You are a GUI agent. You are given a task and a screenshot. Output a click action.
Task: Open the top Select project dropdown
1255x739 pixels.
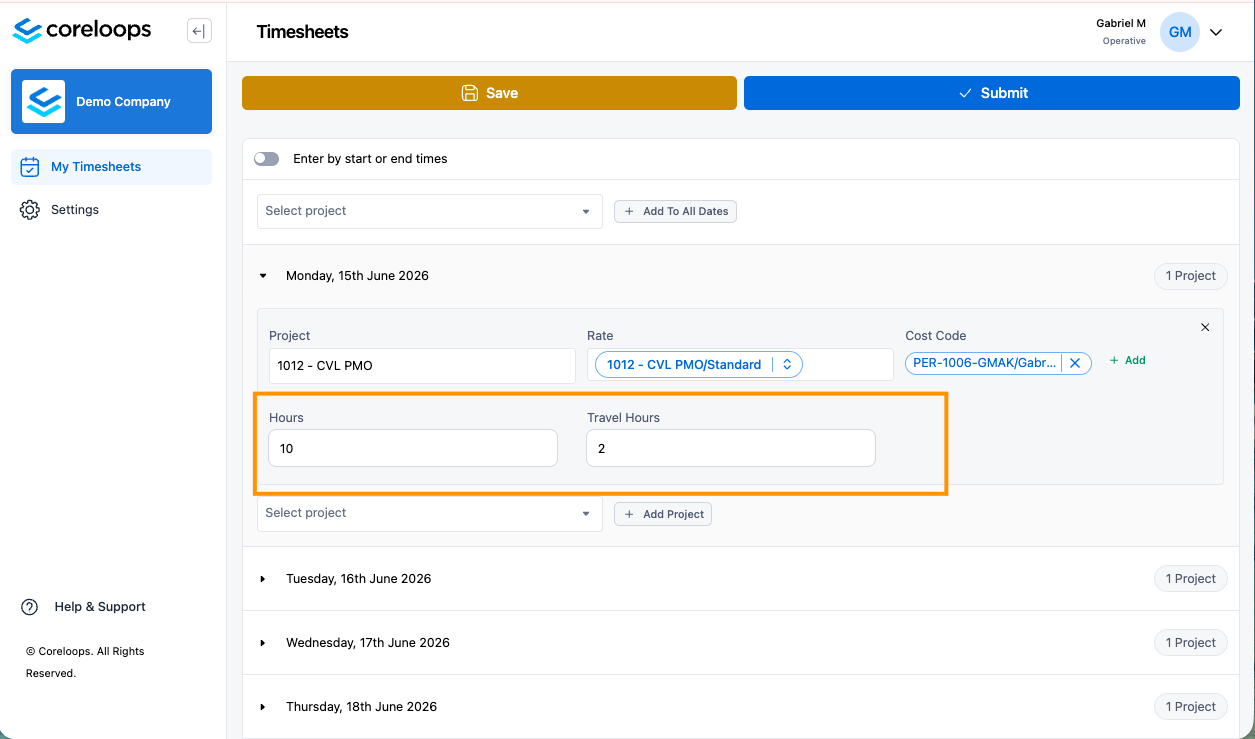(x=430, y=211)
